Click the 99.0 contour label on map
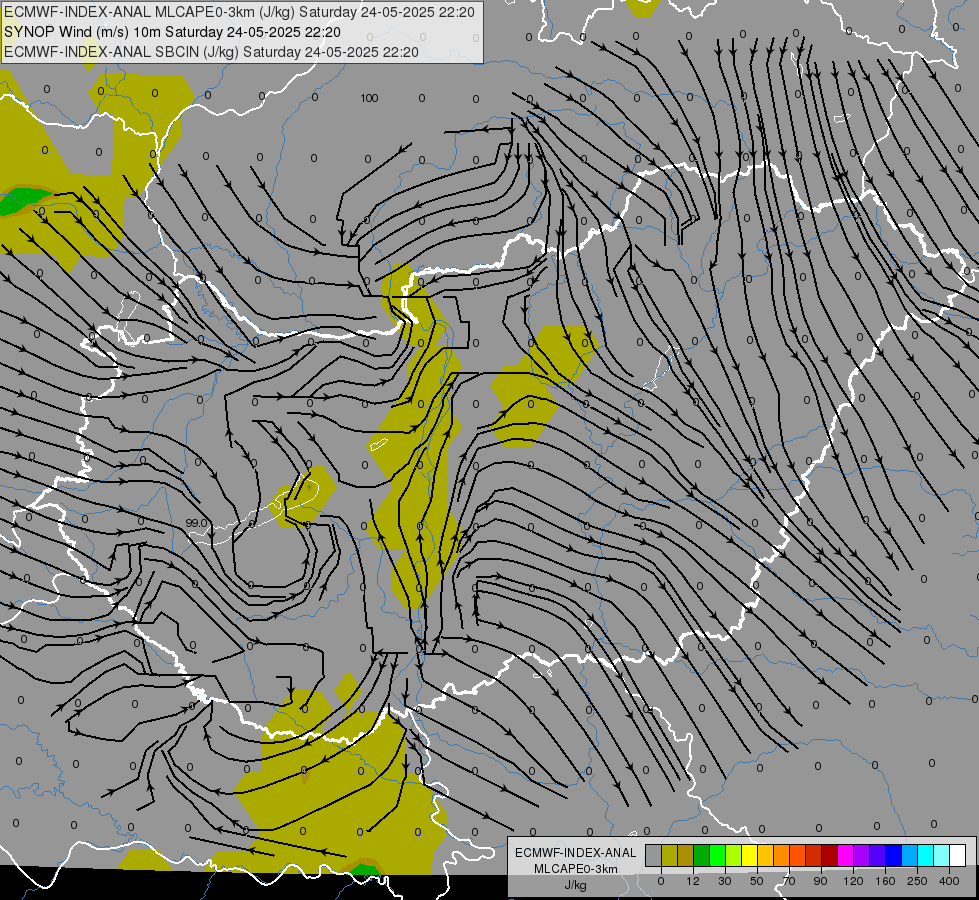 coord(195,523)
